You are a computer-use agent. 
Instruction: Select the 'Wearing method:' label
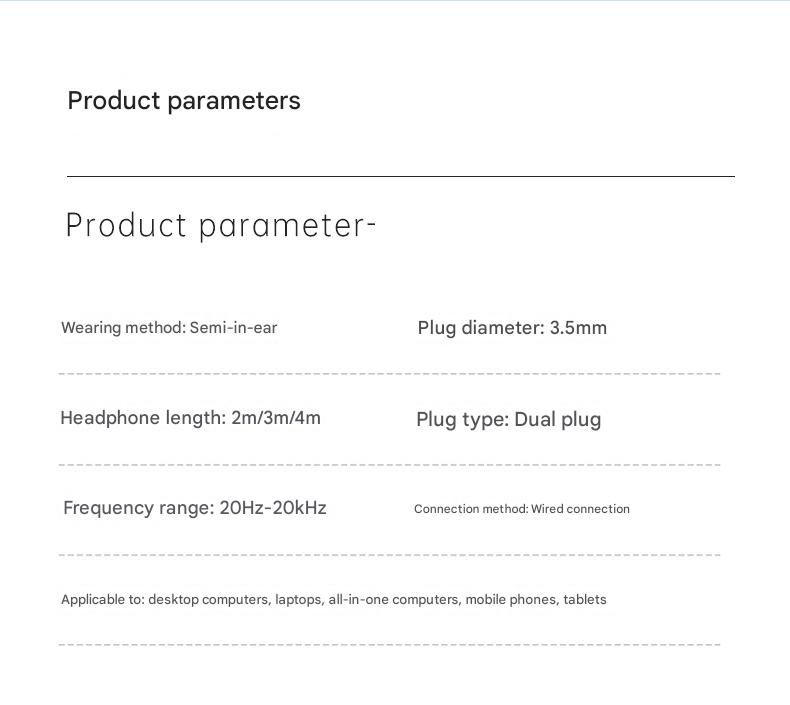click(x=123, y=328)
